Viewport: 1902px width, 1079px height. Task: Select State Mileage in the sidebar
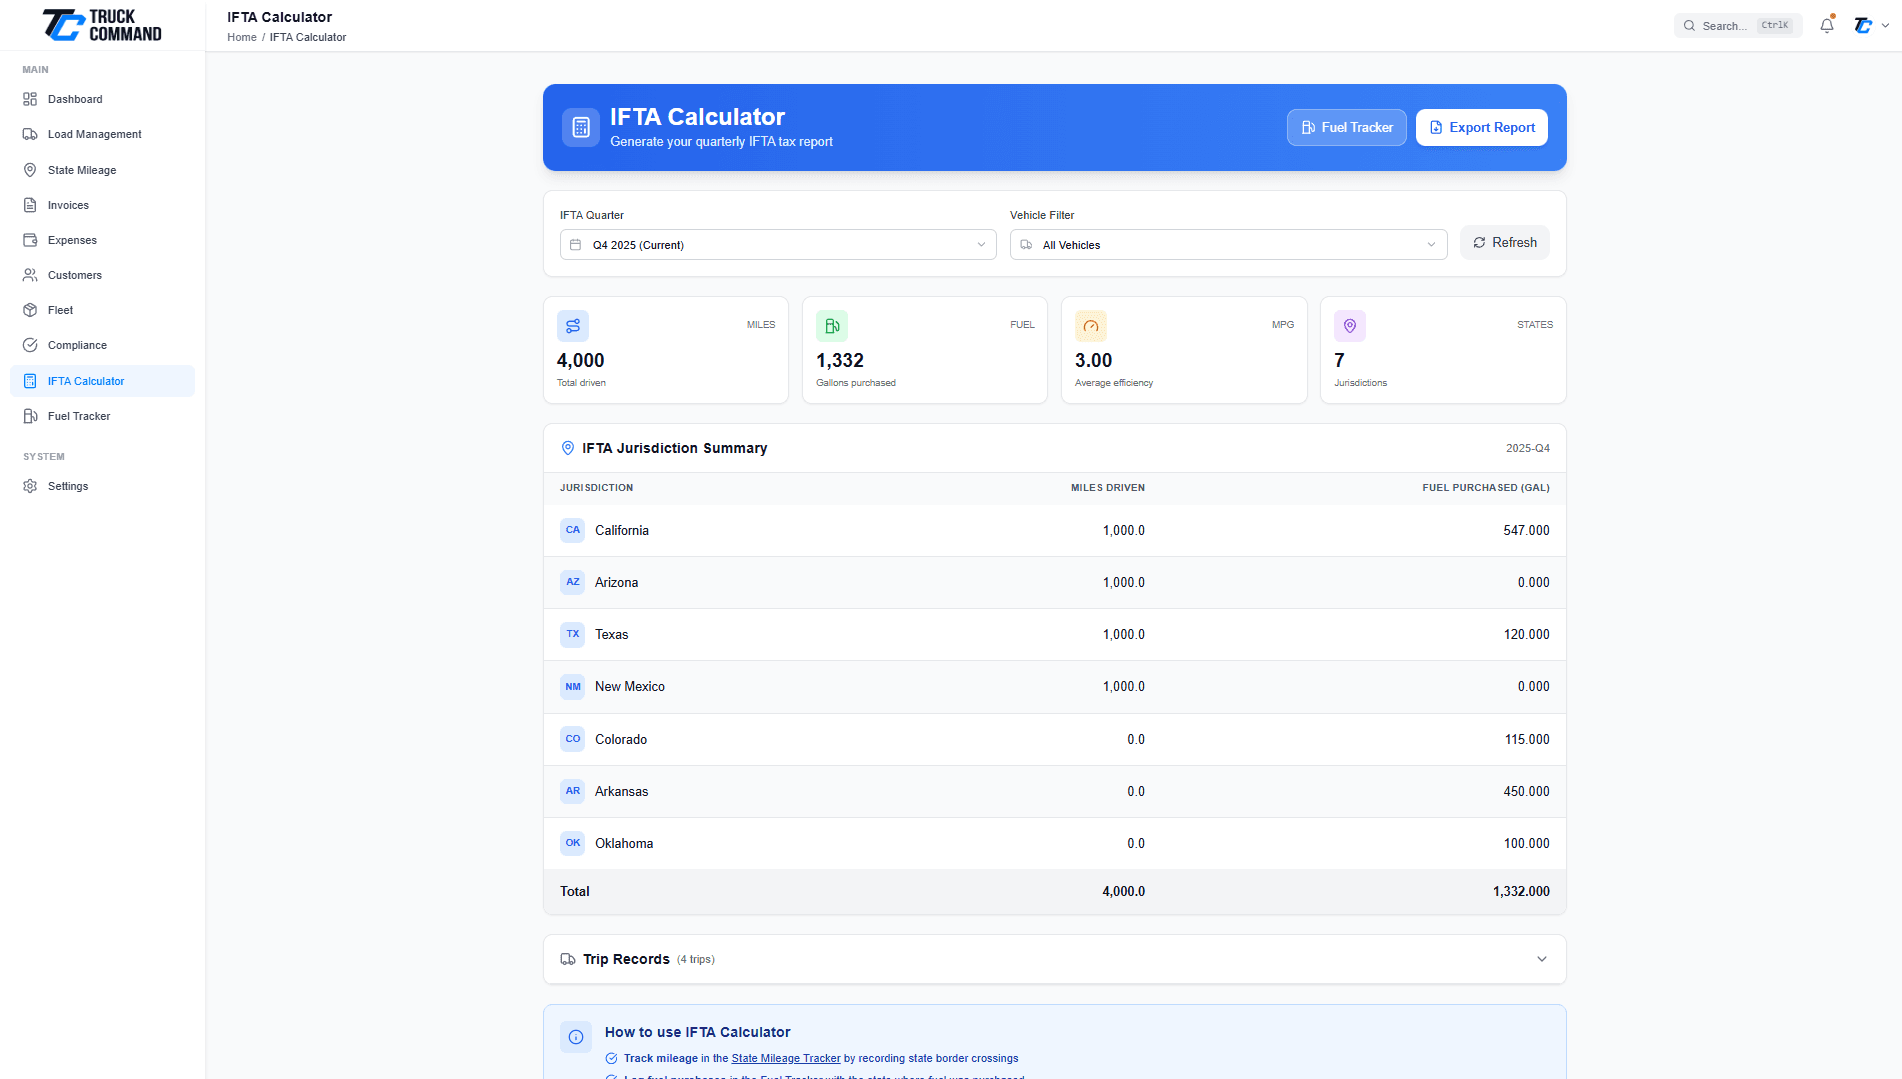coord(31,170)
